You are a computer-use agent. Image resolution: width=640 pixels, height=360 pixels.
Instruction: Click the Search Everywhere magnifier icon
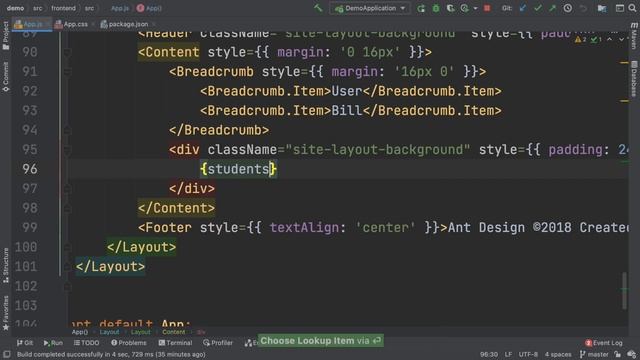[632, 8]
